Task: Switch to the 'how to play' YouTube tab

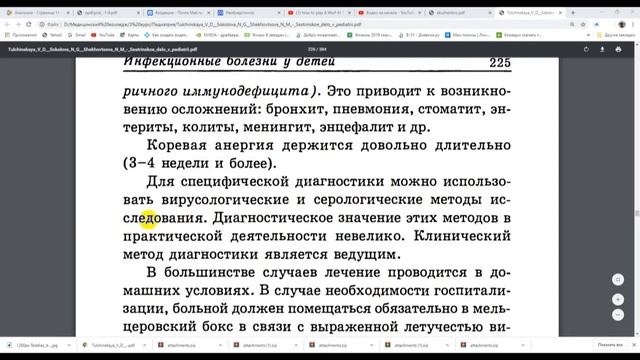Action: point(319,13)
